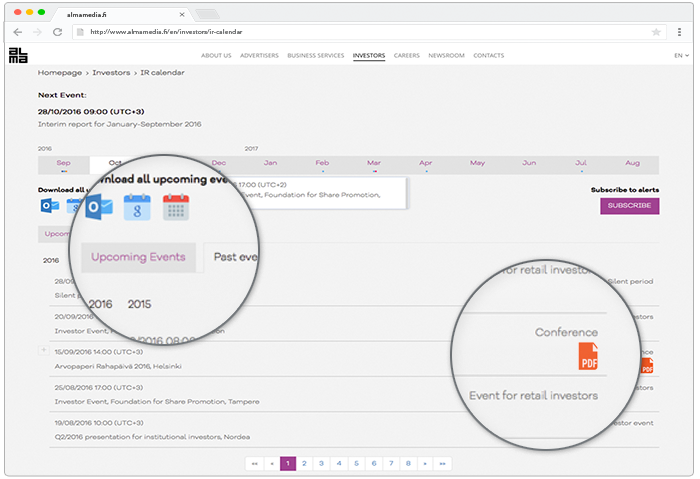Image resolution: width=700 pixels, height=479 pixels.
Task: Switch to the Upcoming Events tab
Action: click(138, 257)
